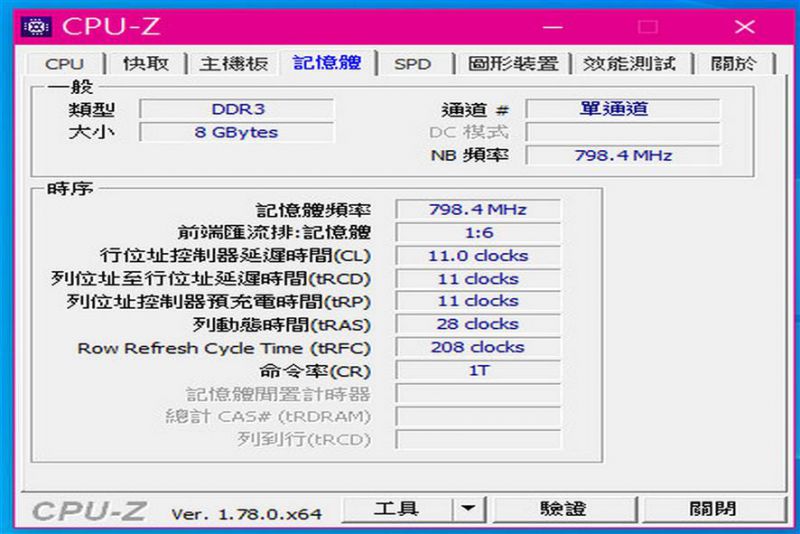Viewport: 800px width, 534px height.
Task: Click the tRP 11 clocks value
Action: (x=478, y=301)
